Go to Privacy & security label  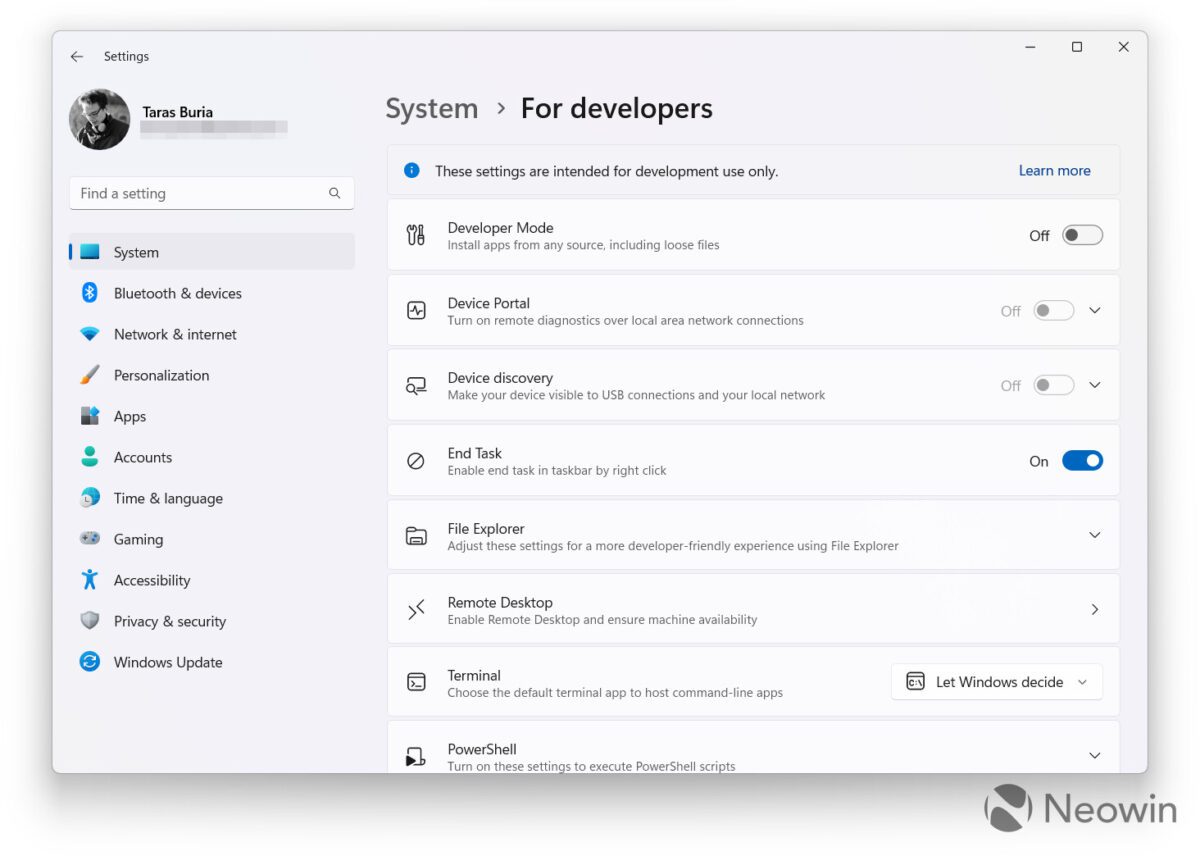pyautogui.click(x=170, y=621)
